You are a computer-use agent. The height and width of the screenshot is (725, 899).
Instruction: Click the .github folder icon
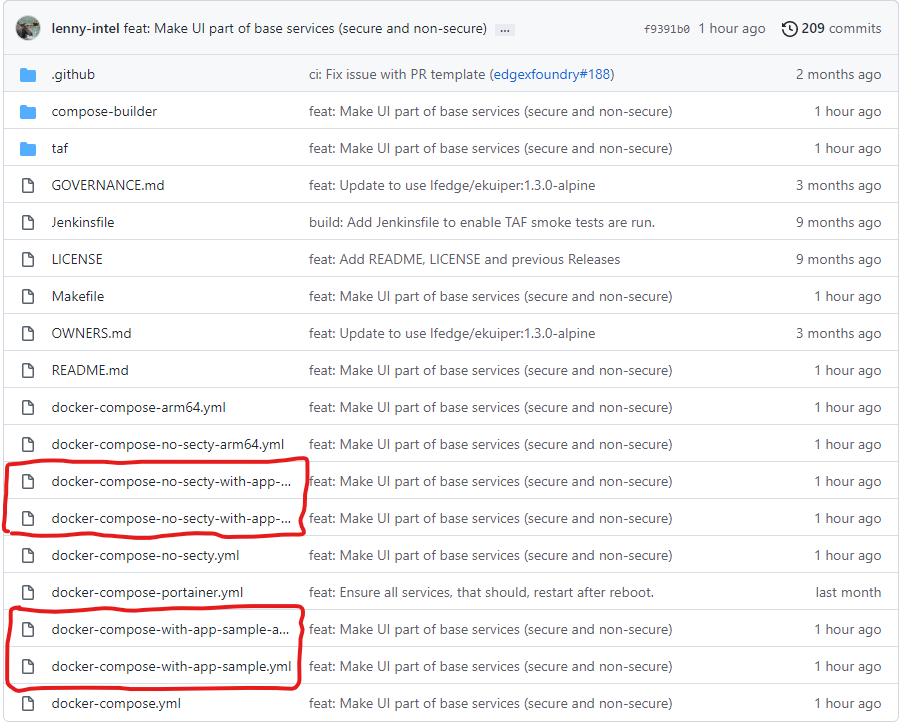(28, 75)
